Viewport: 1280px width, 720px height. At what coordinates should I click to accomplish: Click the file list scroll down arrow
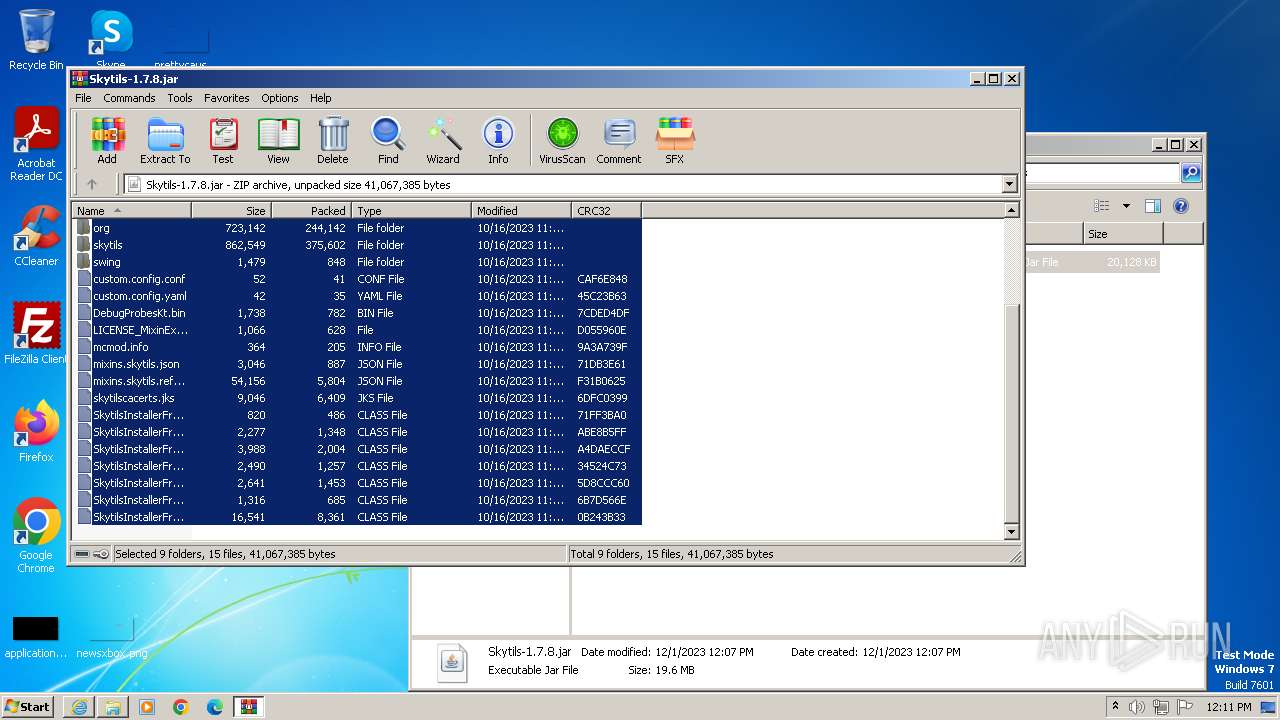[x=1011, y=532]
